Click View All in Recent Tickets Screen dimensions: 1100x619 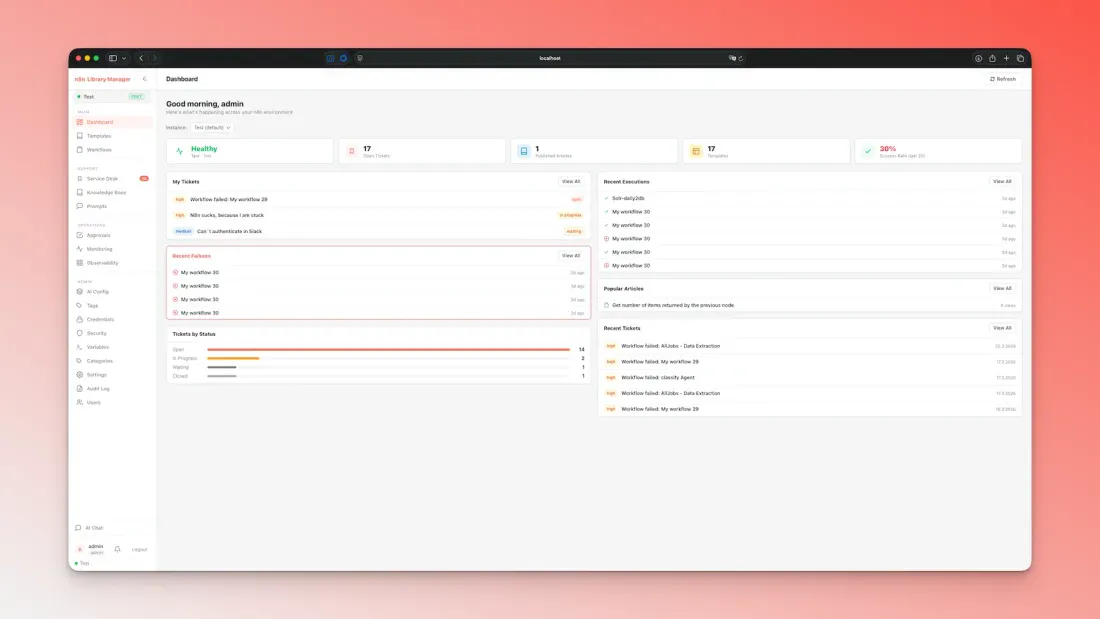(1002, 328)
